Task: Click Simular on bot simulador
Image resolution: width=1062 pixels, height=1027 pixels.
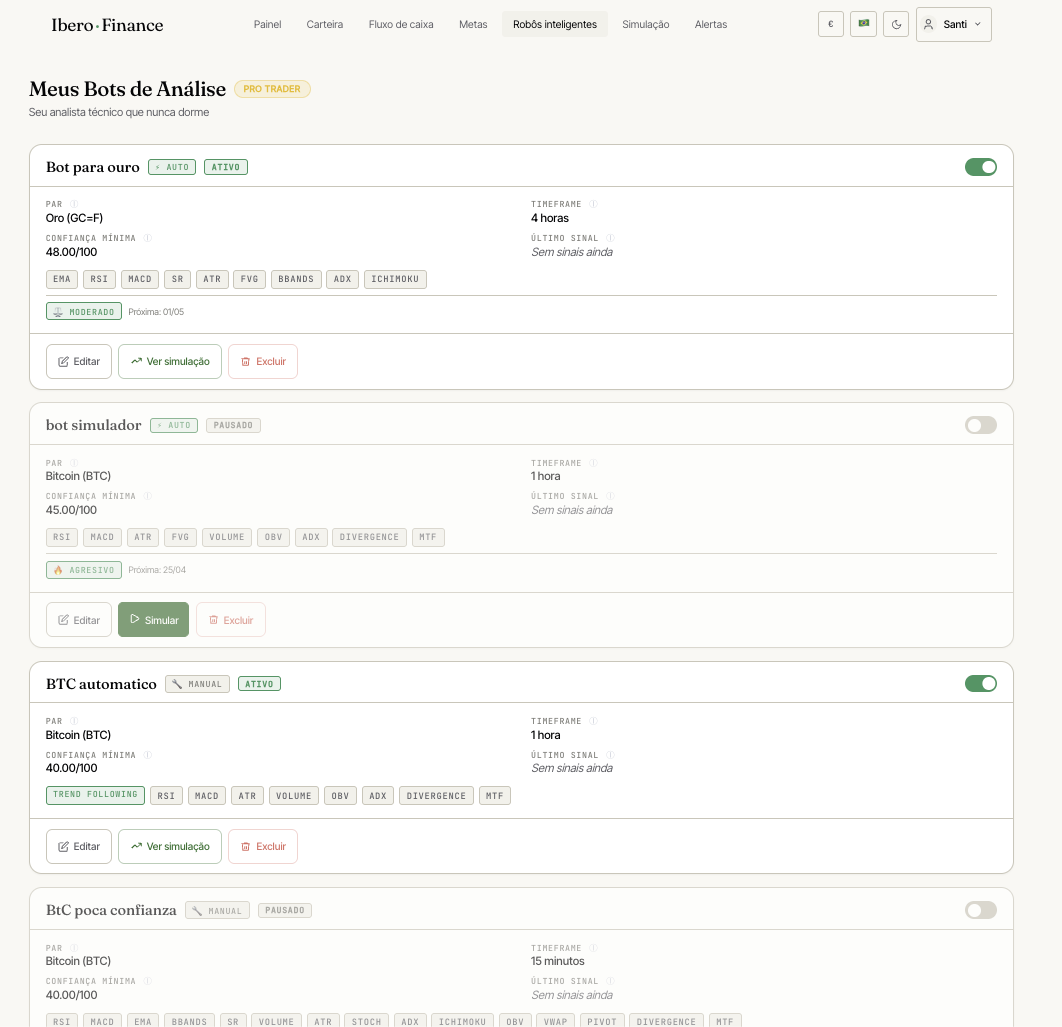Action: tap(154, 620)
